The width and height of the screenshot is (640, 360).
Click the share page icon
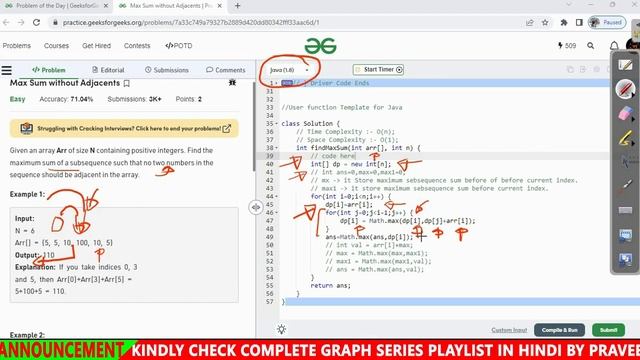click(x=529, y=22)
